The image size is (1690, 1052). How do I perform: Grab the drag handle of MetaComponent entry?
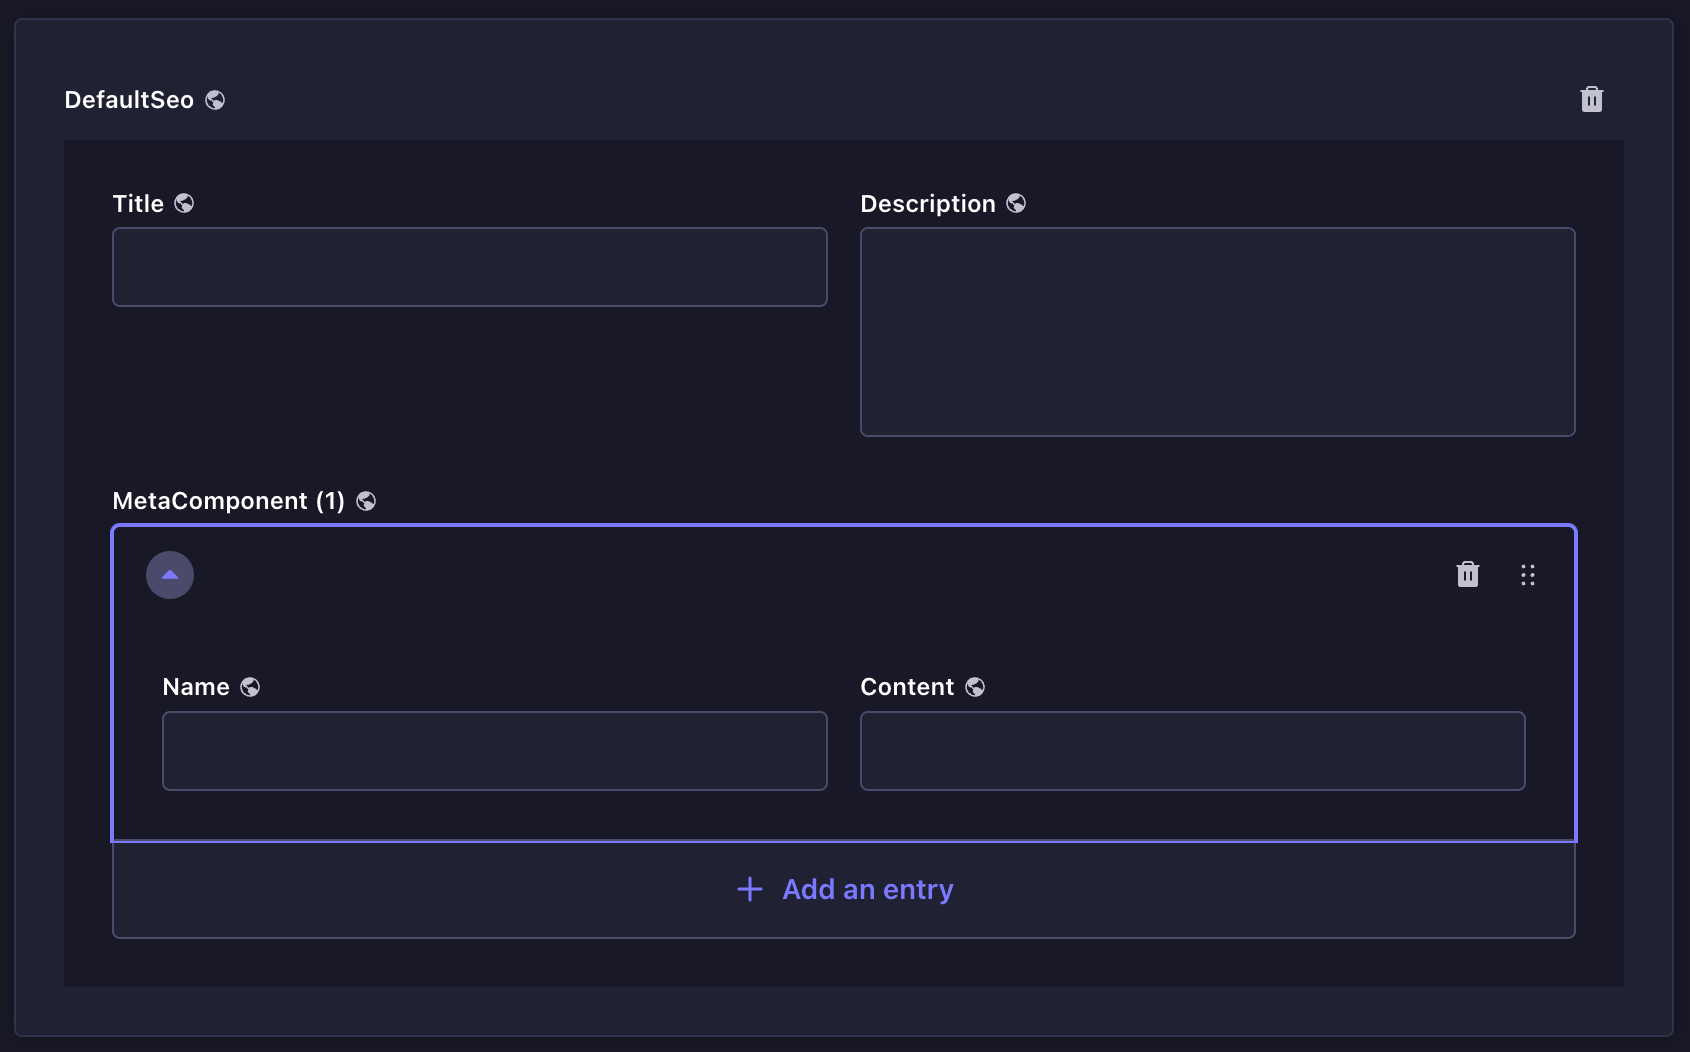1527,575
